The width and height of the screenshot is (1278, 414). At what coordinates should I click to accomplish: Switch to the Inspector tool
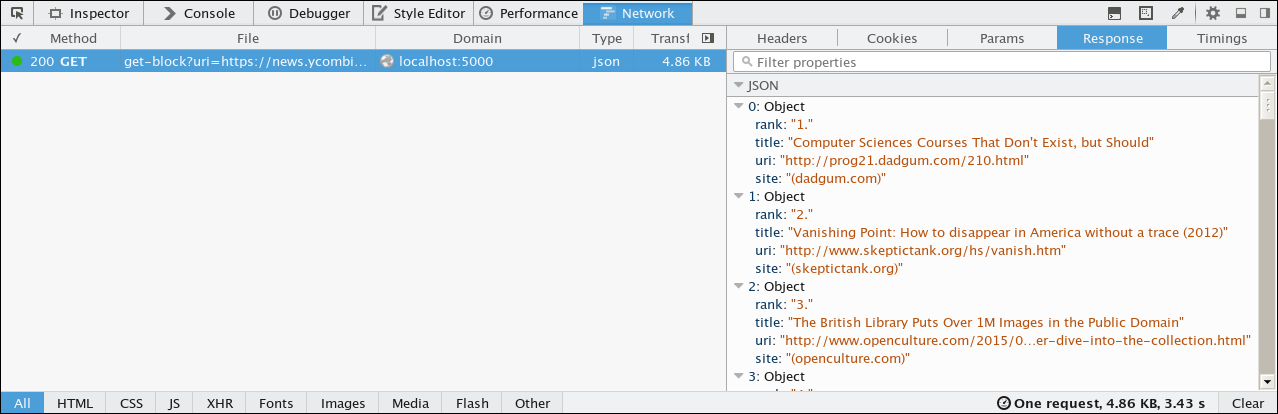[x=90, y=13]
